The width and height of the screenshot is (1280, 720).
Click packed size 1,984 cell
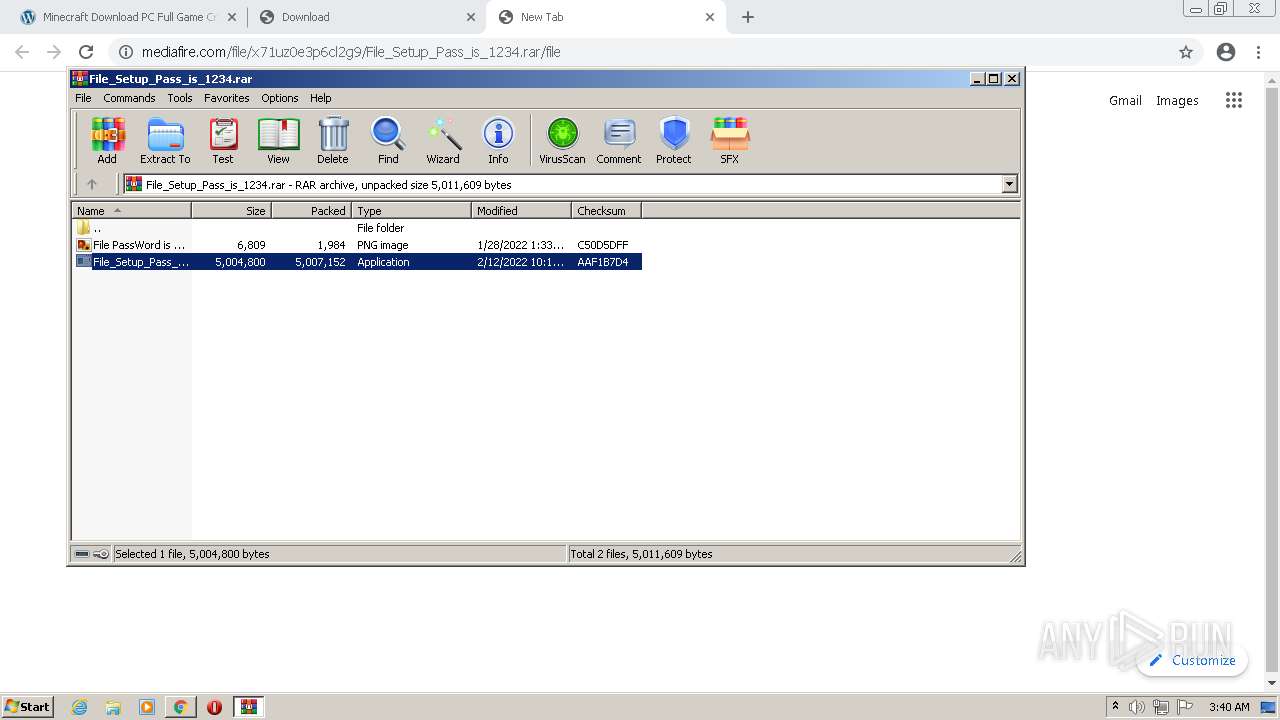point(331,245)
